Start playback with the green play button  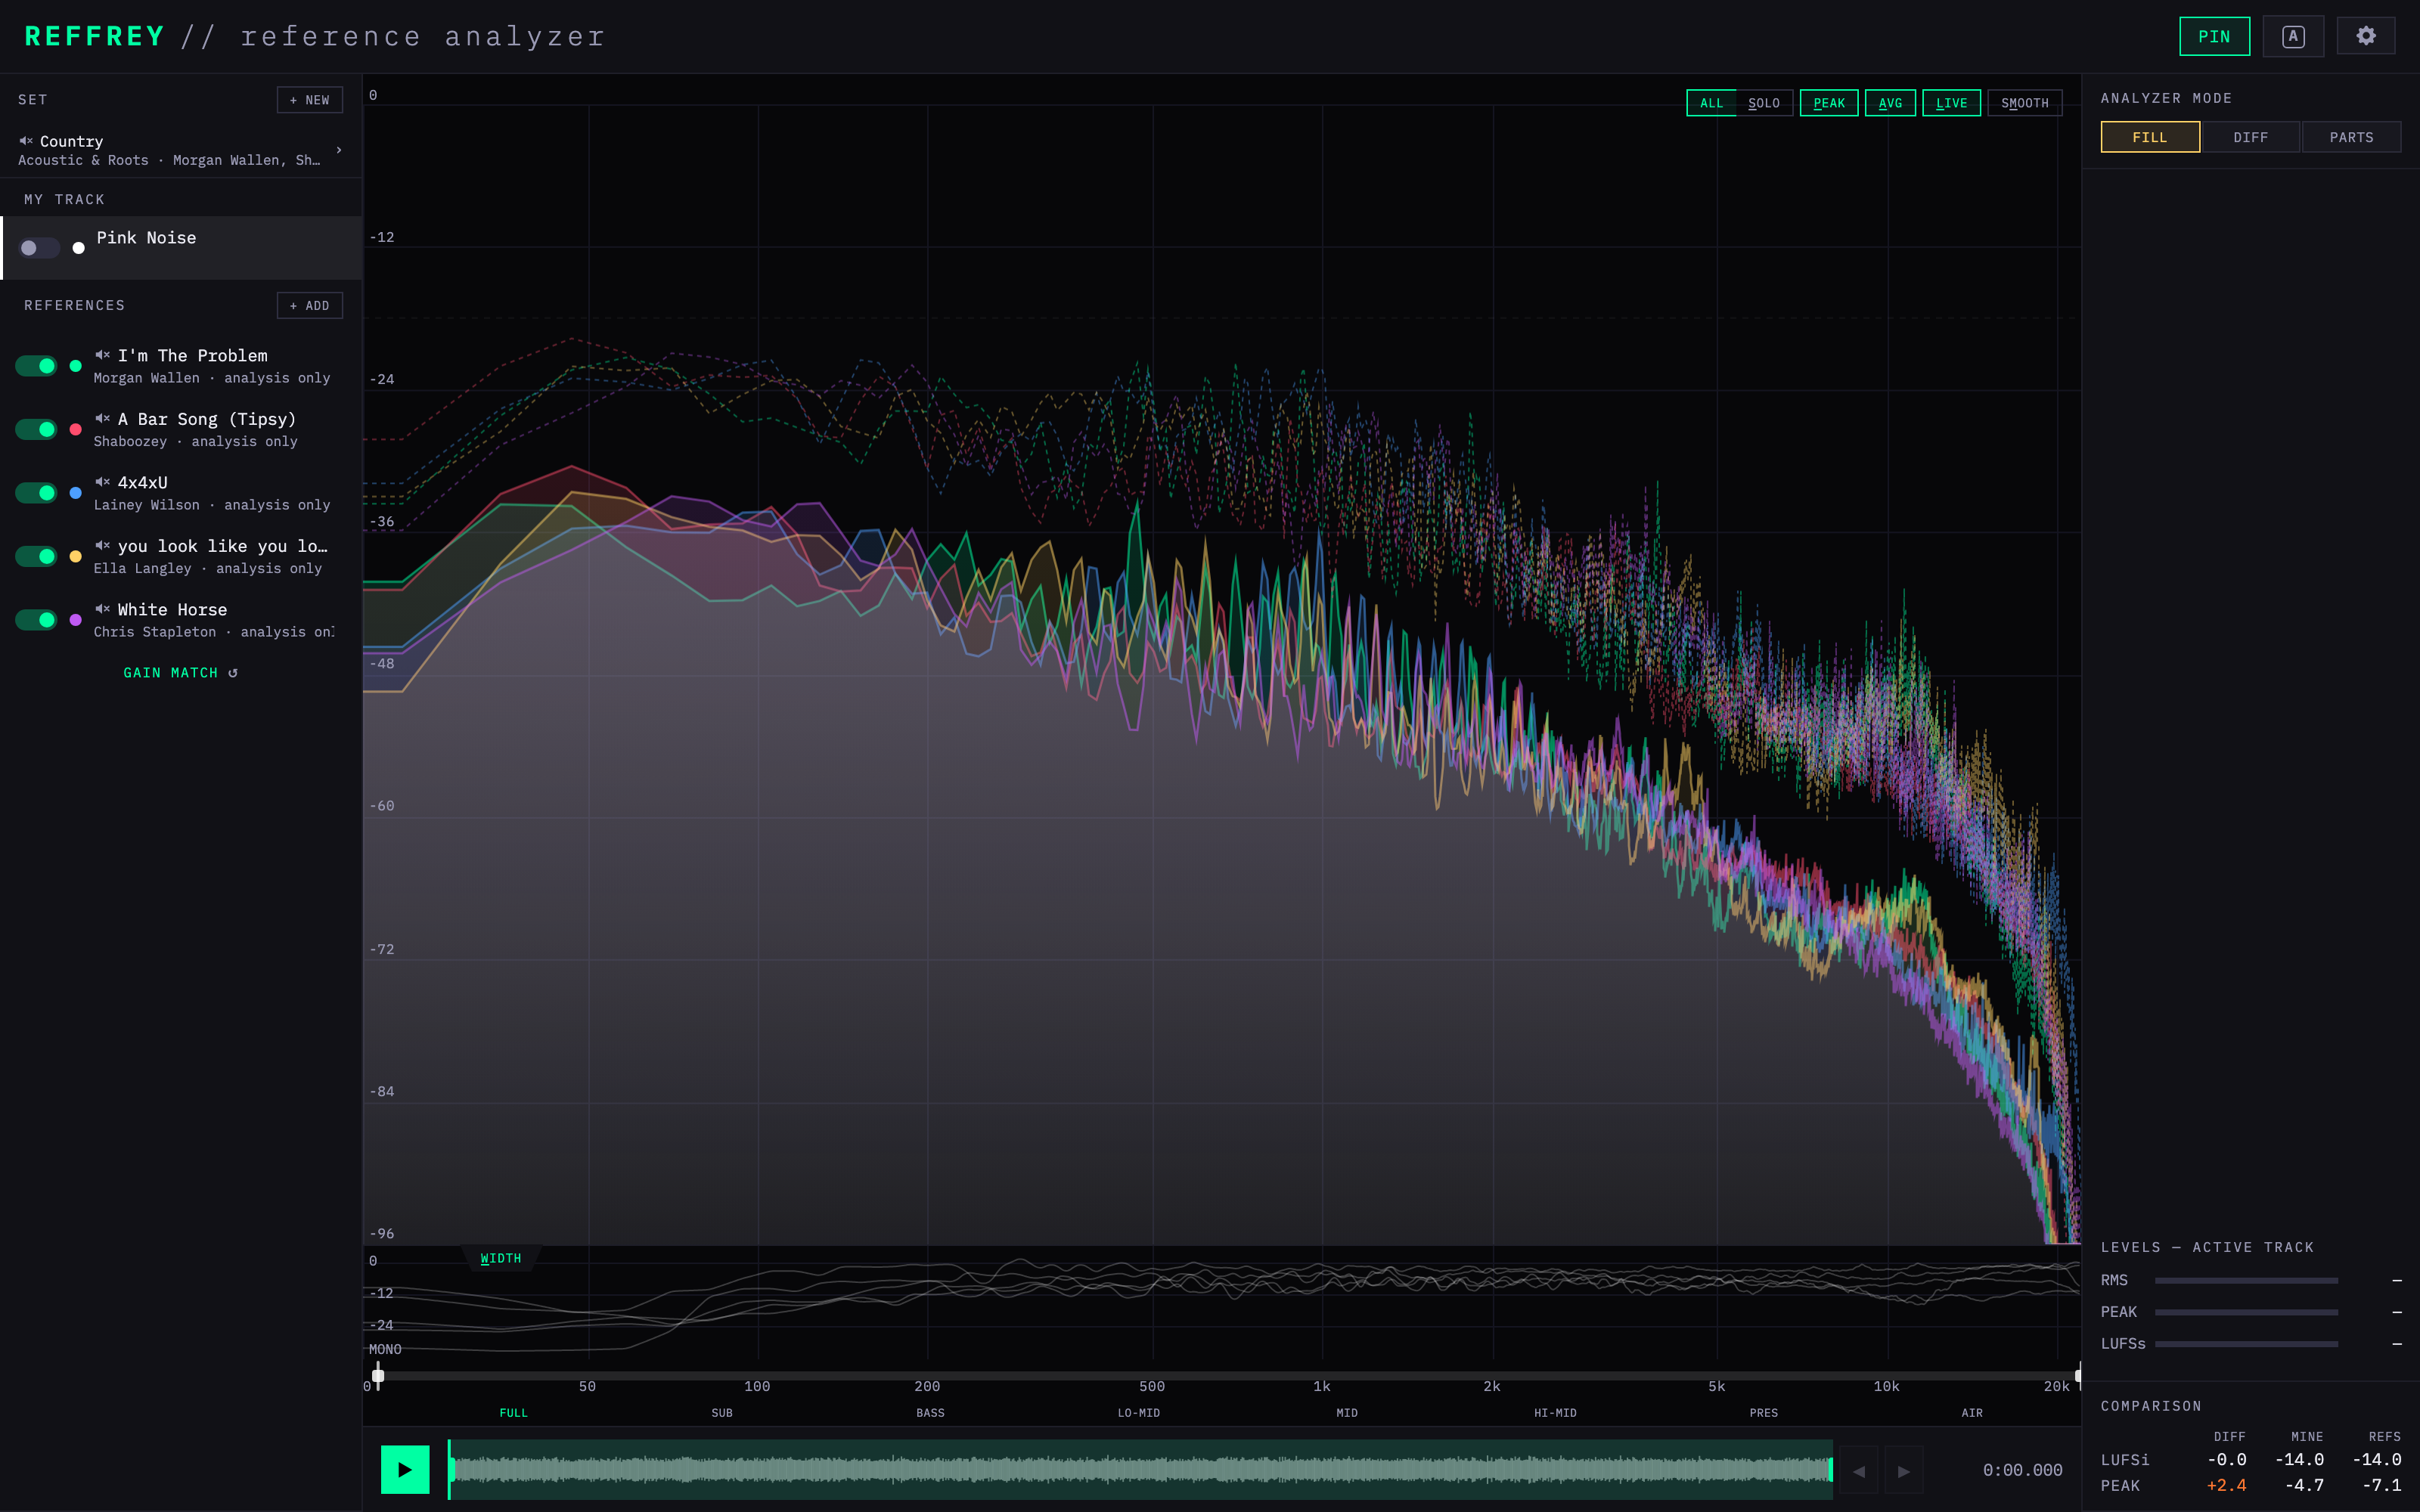pyautogui.click(x=405, y=1469)
